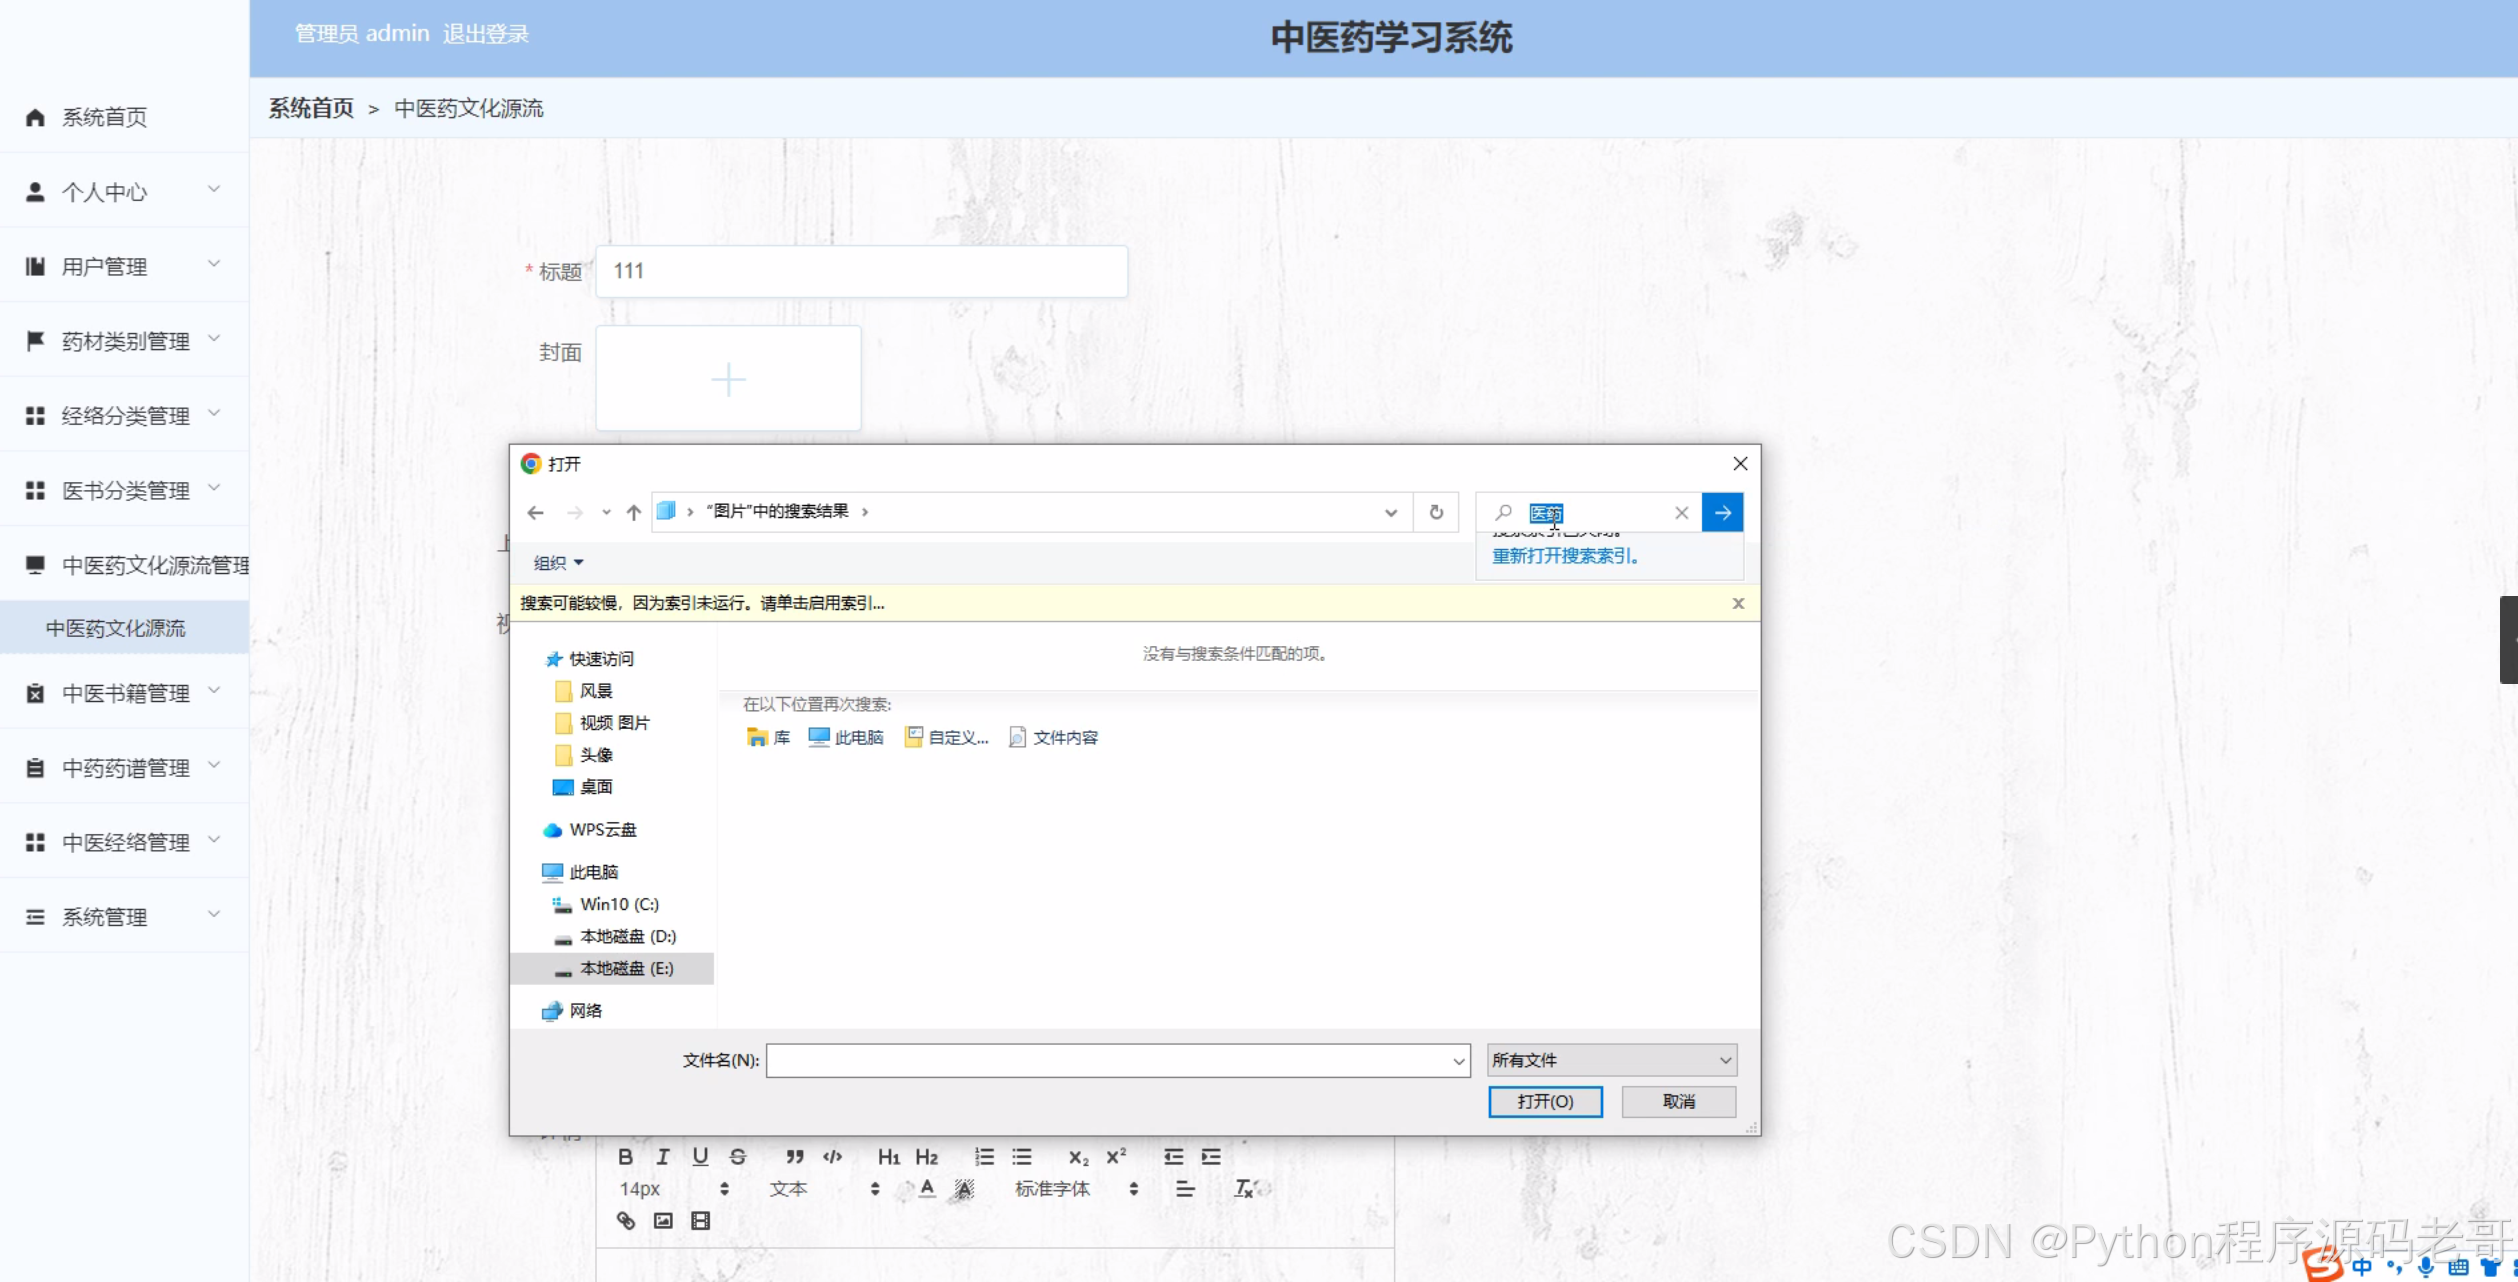Click the ordered list icon

click(984, 1157)
